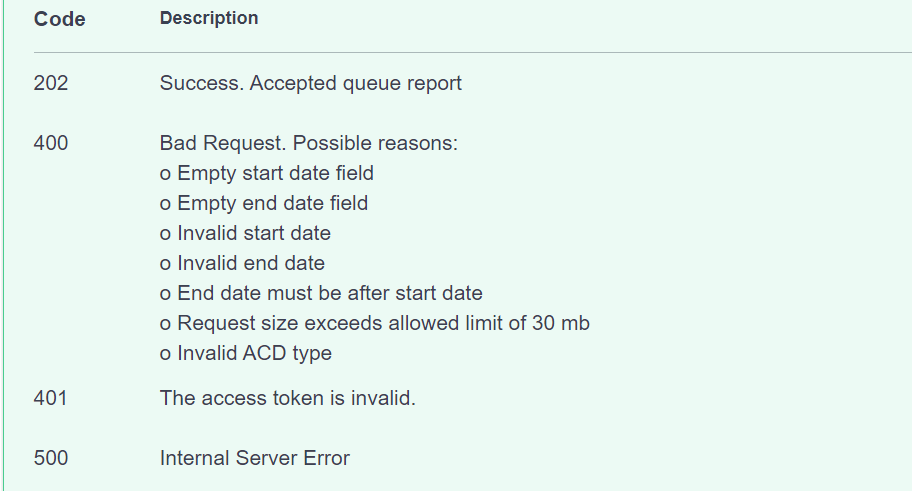Select the 401 response code
Image resolution: width=912 pixels, height=491 pixels.
click(x=50, y=399)
